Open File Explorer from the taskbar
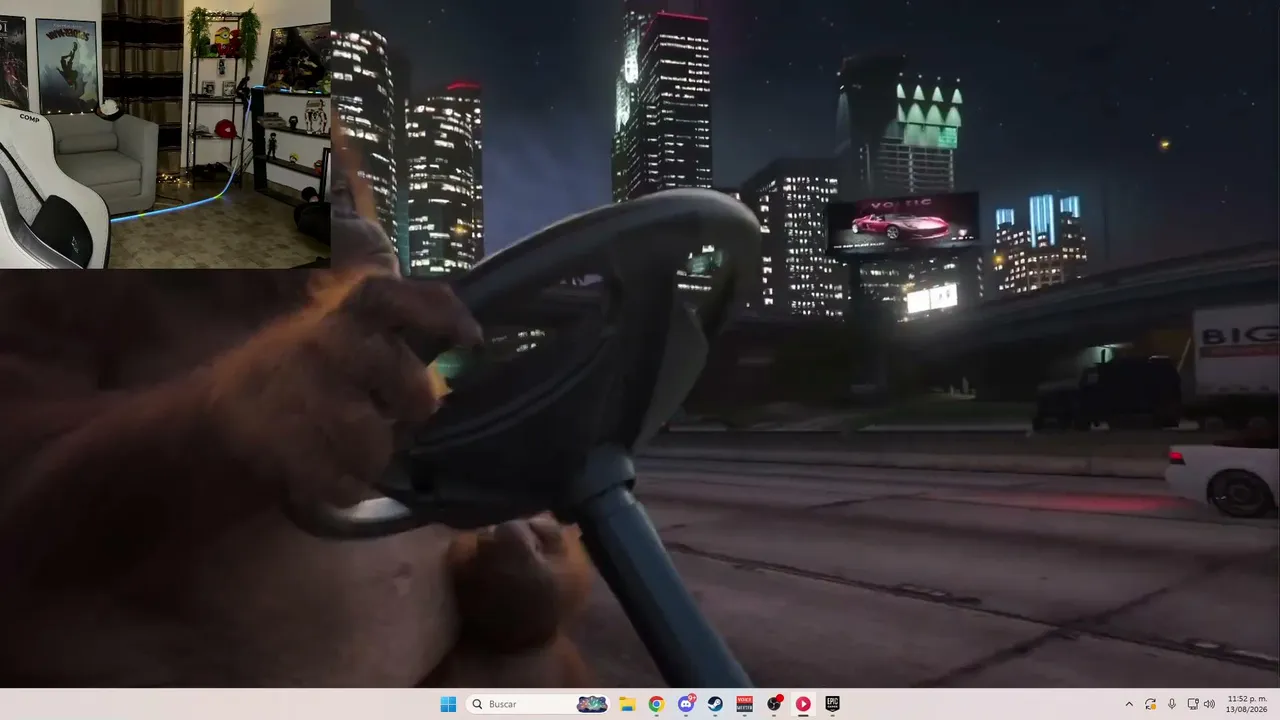The width and height of the screenshot is (1280, 720). point(627,704)
